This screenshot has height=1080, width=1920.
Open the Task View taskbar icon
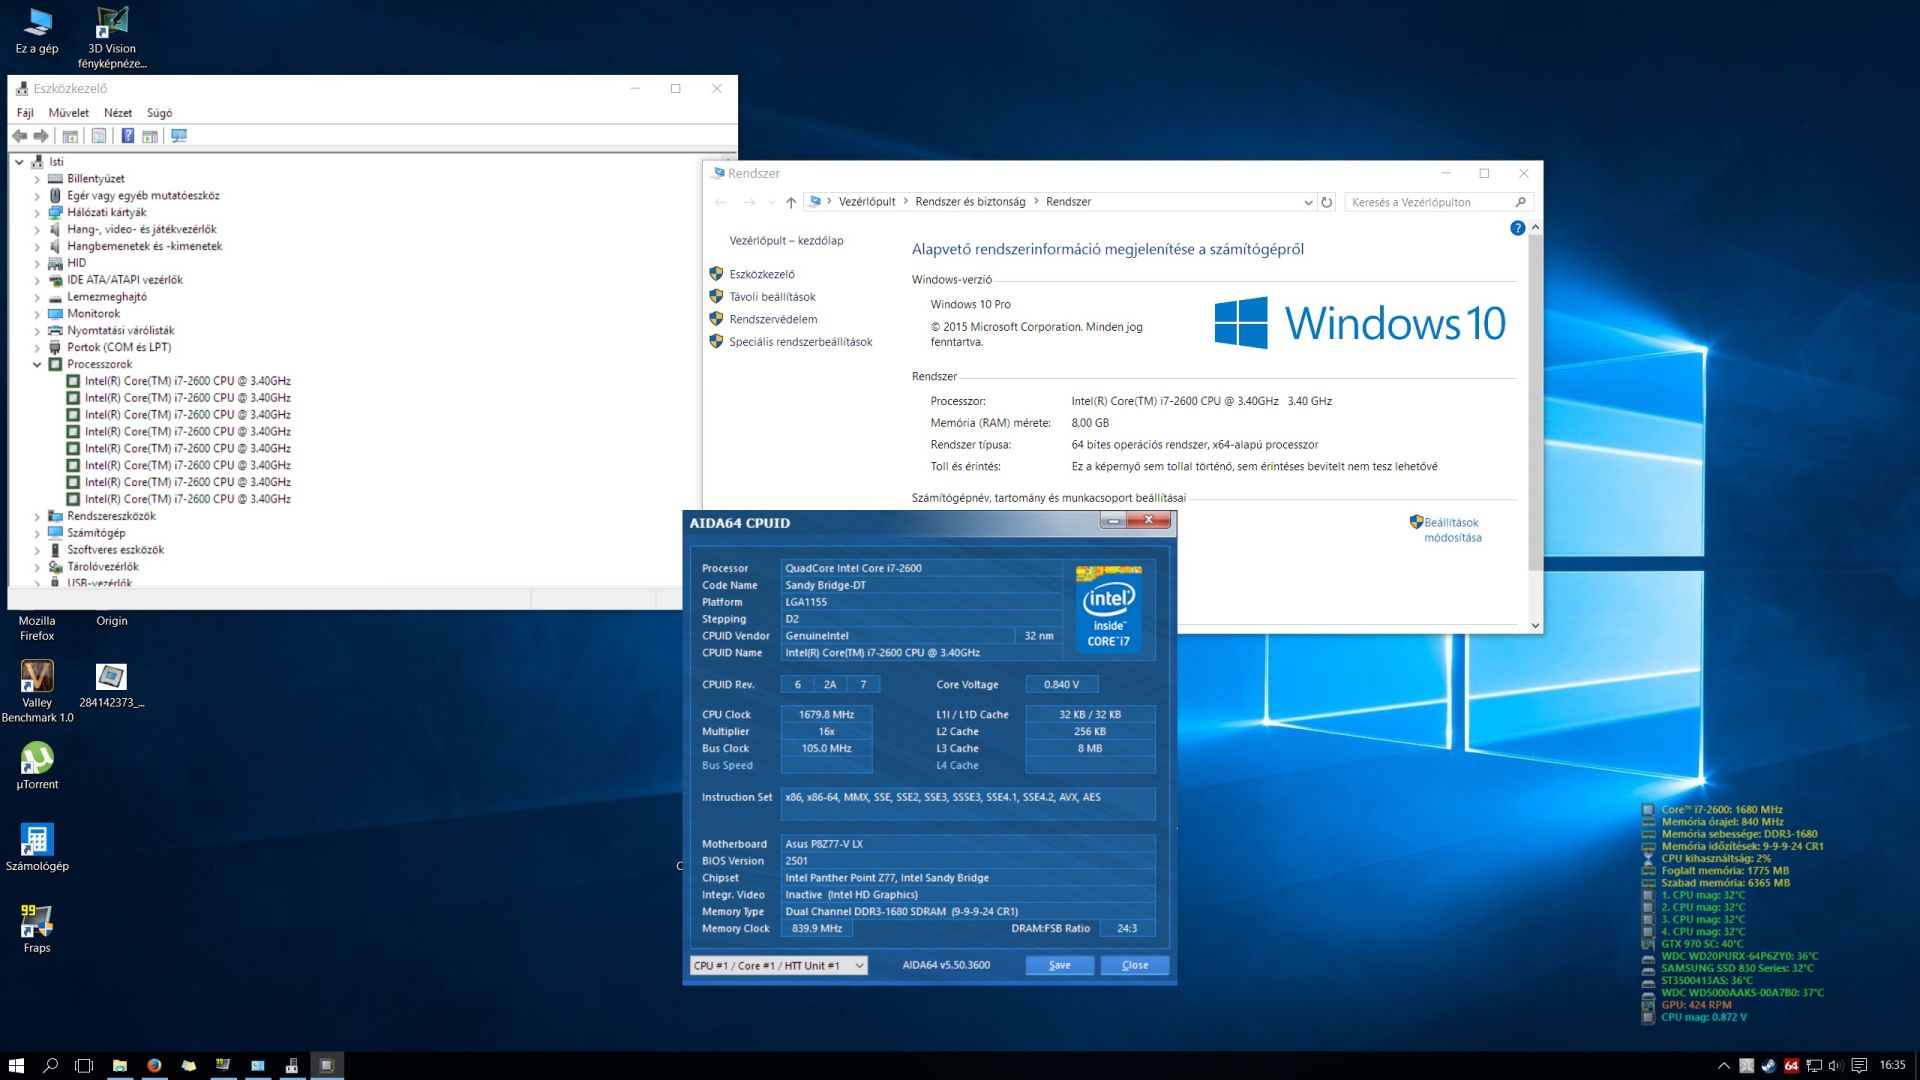click(x=84, y=1065)
